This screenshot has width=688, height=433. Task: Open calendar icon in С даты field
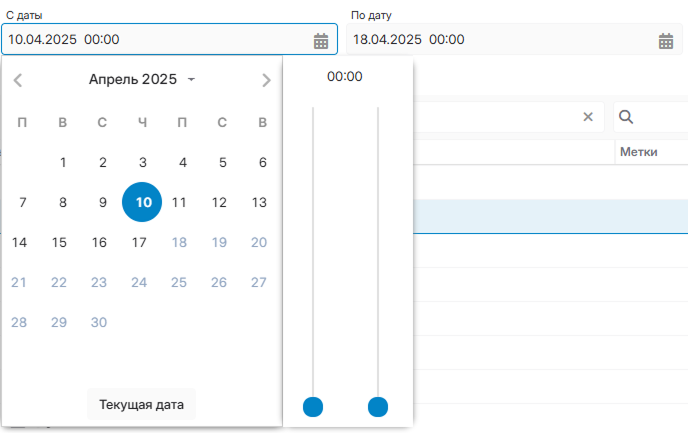[x=321, y=41]
